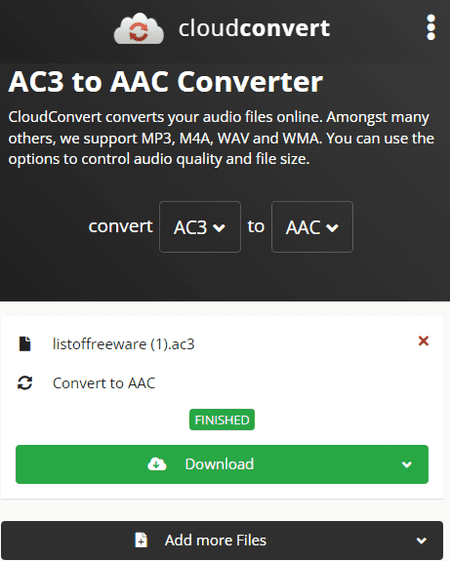This screenshot has height=561, width=450.
Task: Click the Convert to AAC label
Action: click(x=104, y=383)
